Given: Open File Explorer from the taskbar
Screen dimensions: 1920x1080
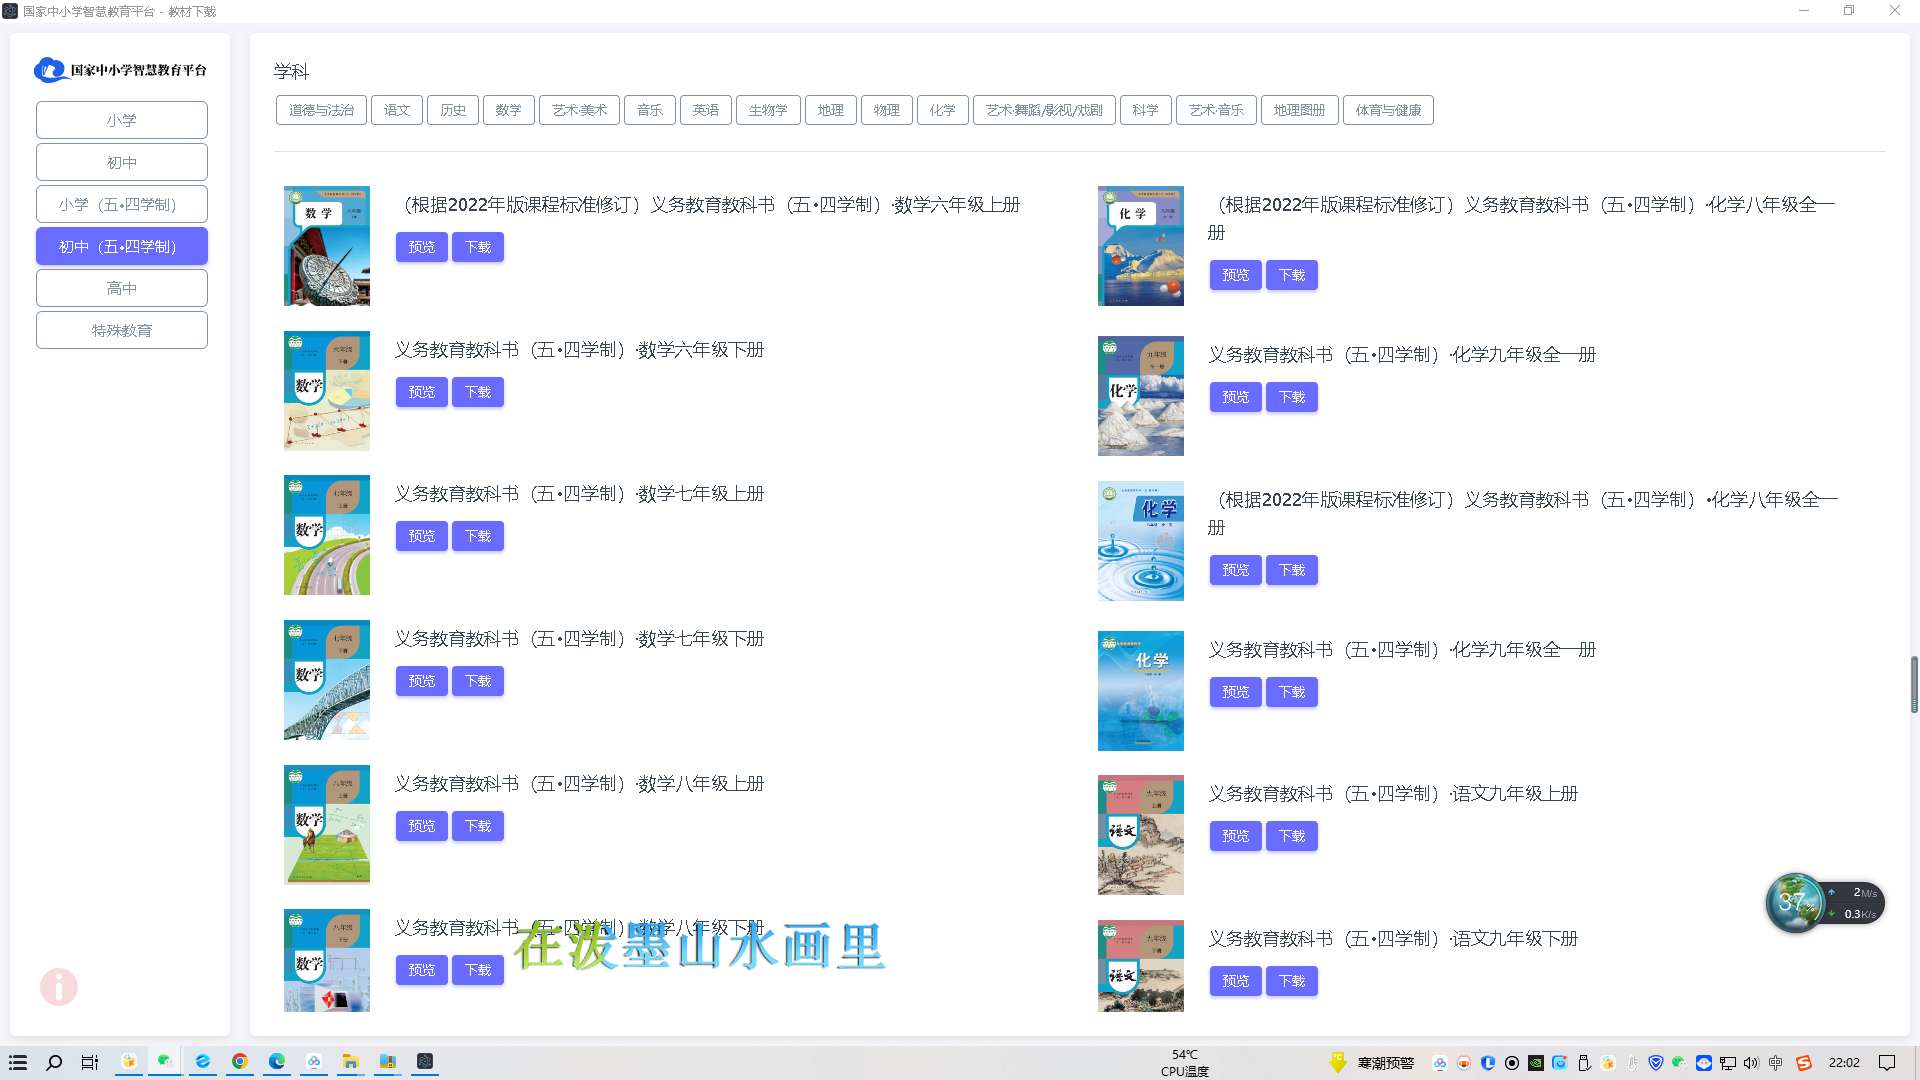Looking at the screenshot, I should [x=349, y=1063].
